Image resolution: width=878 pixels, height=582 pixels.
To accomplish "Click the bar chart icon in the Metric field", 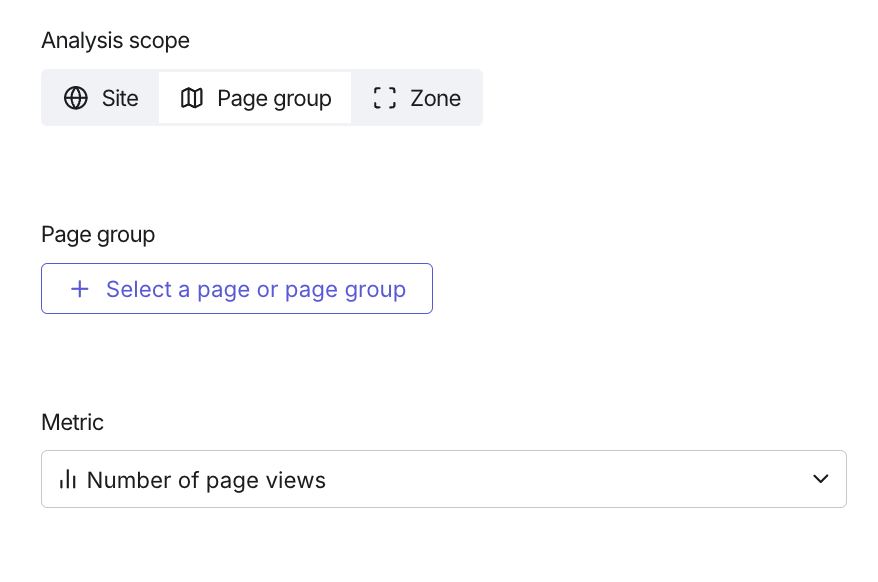I will pyautogui.click(x=68, y=479).
